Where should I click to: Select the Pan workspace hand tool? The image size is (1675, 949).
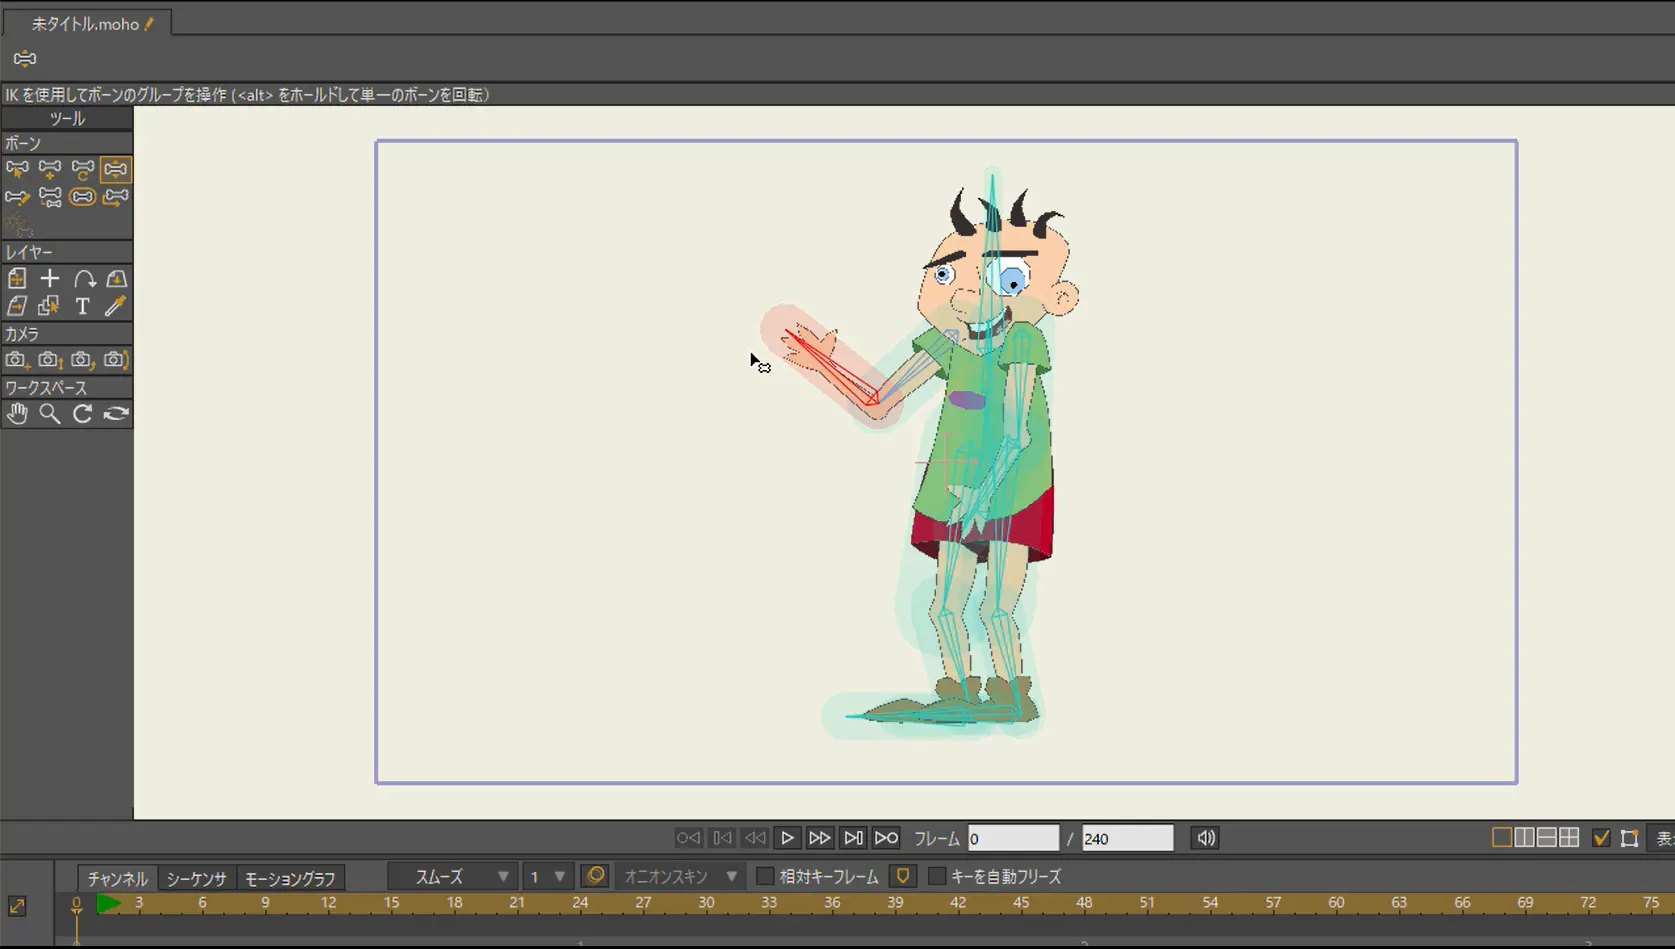17,414
